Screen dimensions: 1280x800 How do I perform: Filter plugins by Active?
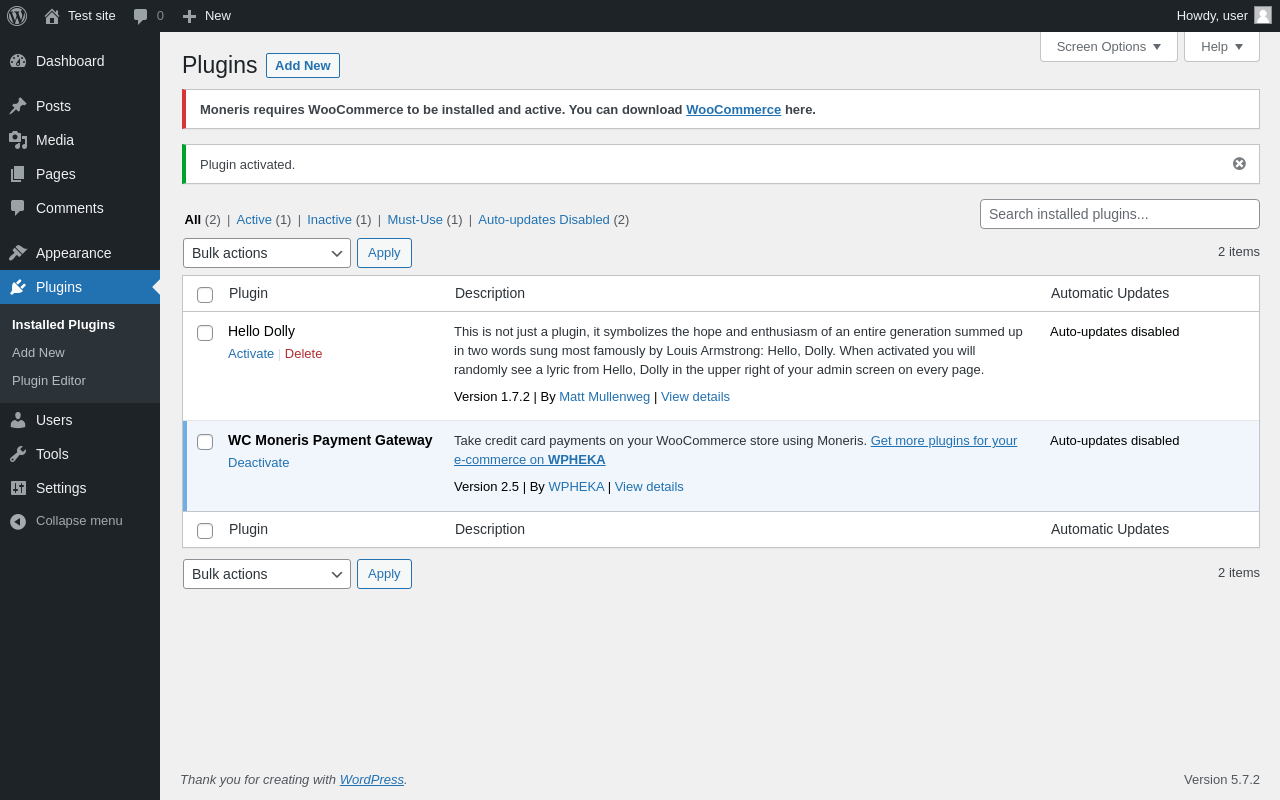click(254, 220)
